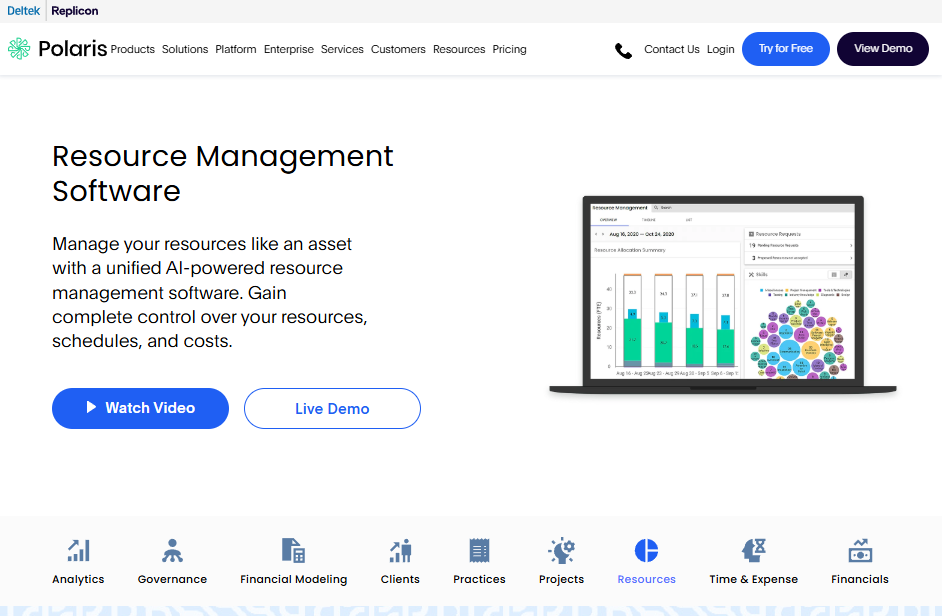Viewport: 942px width, 616px height.
Task: Click the Clients icon
Action: point(400,550)
